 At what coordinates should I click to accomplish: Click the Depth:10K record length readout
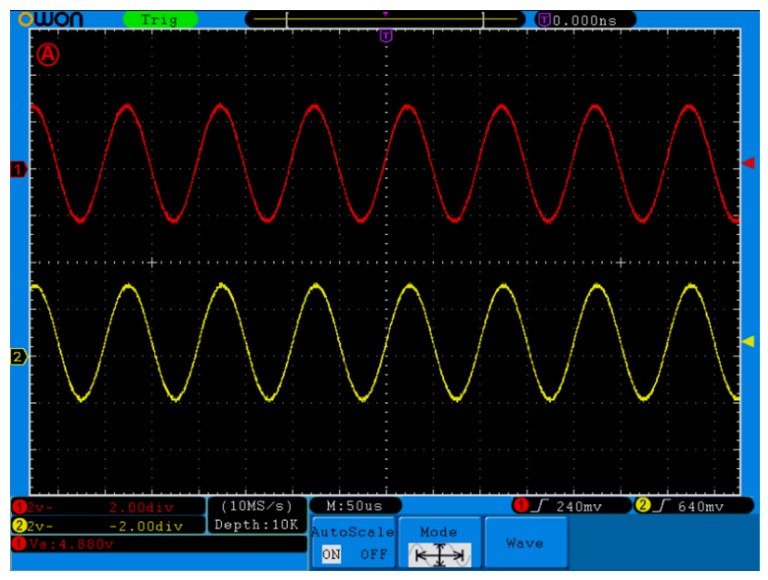click(x=256, y=525)
